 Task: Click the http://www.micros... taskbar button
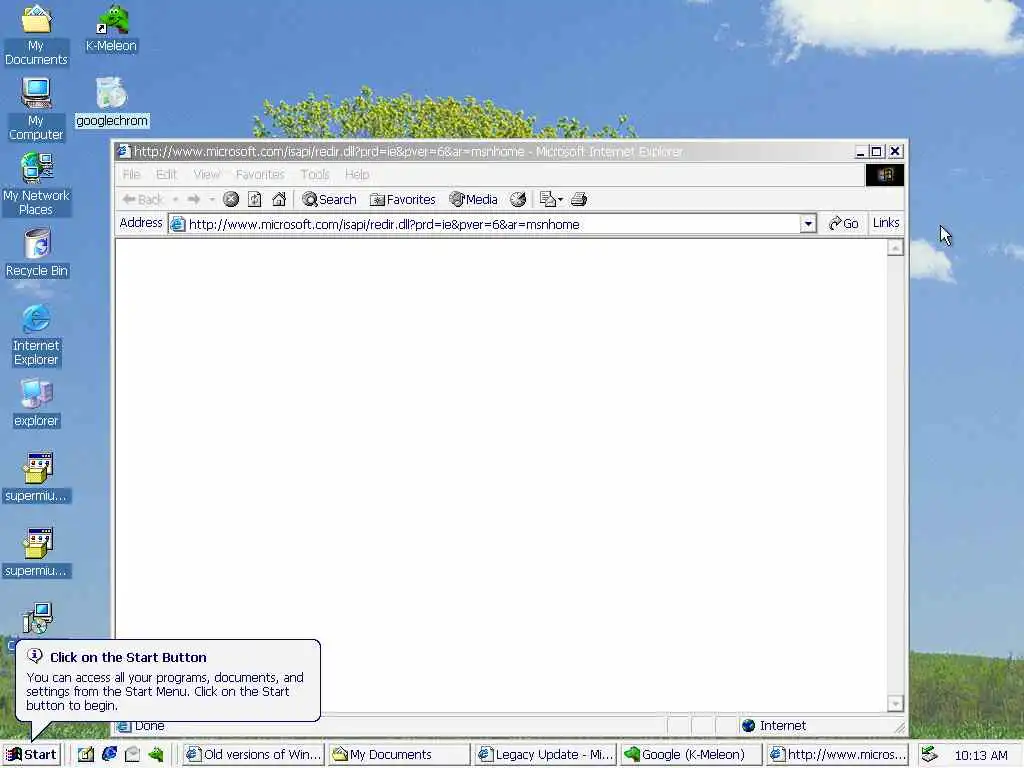(838, 754)
